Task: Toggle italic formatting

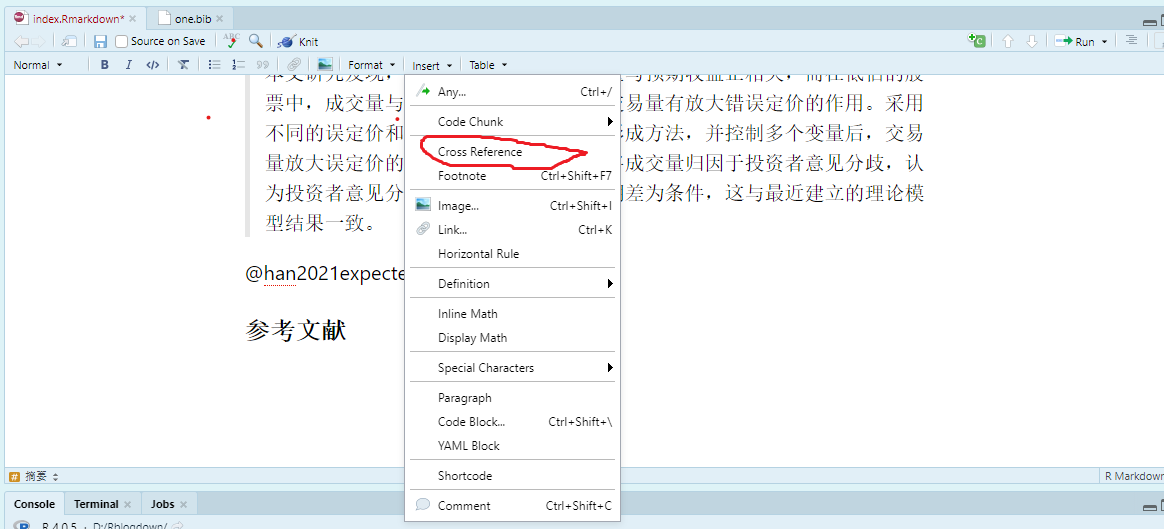Action: (128, 65)
